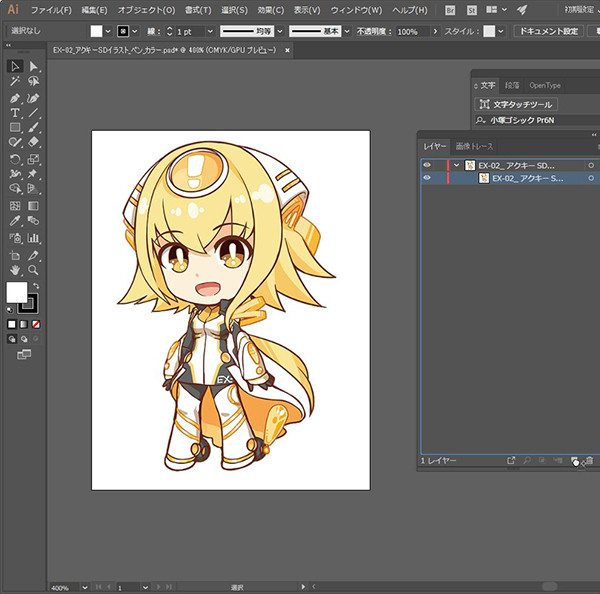600x594 pixels.
Task: Select the Rectangle tool
Action: pos(15,127)
